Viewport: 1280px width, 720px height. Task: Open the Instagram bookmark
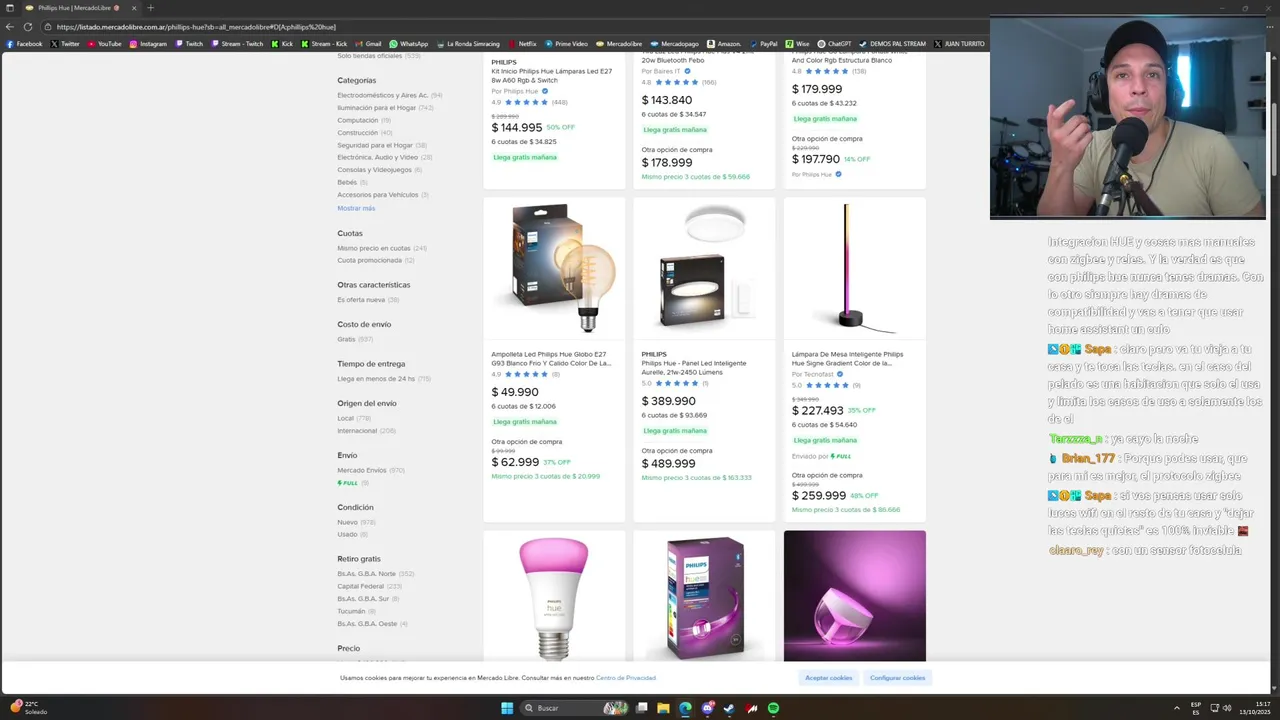click(148, 44)
